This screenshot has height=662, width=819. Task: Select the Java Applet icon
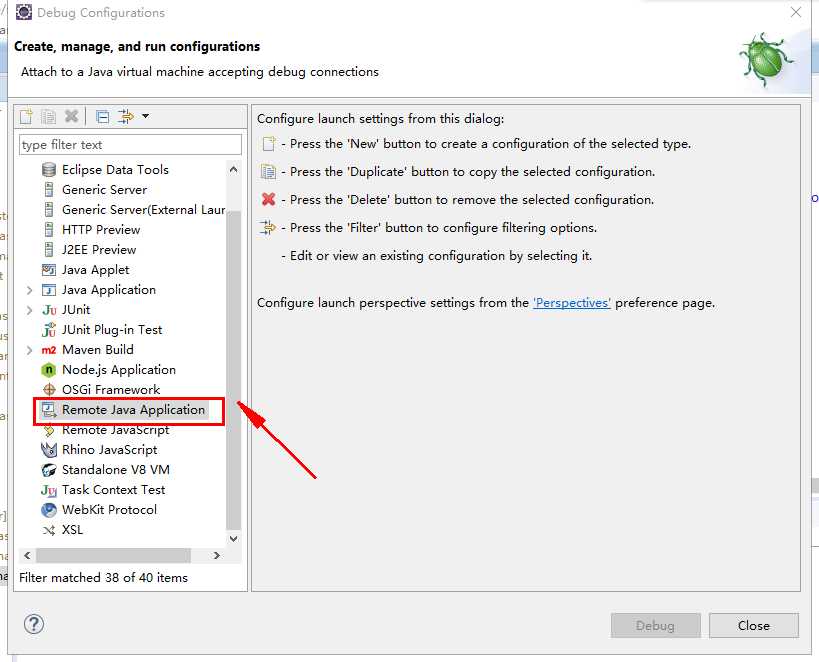pyautogui.click(x=49, y=270)
